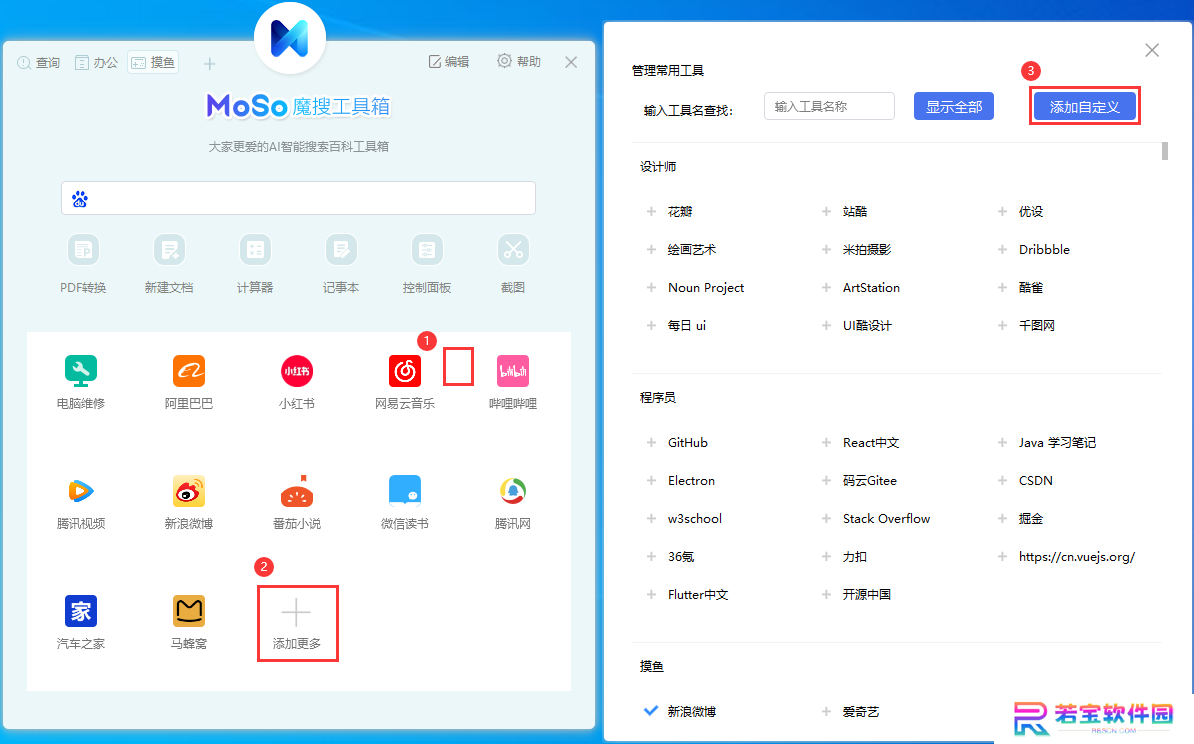Click the Baidu paw search engine icon
The width and height of the screenshot is (1194, 744).
click(80, 199)
